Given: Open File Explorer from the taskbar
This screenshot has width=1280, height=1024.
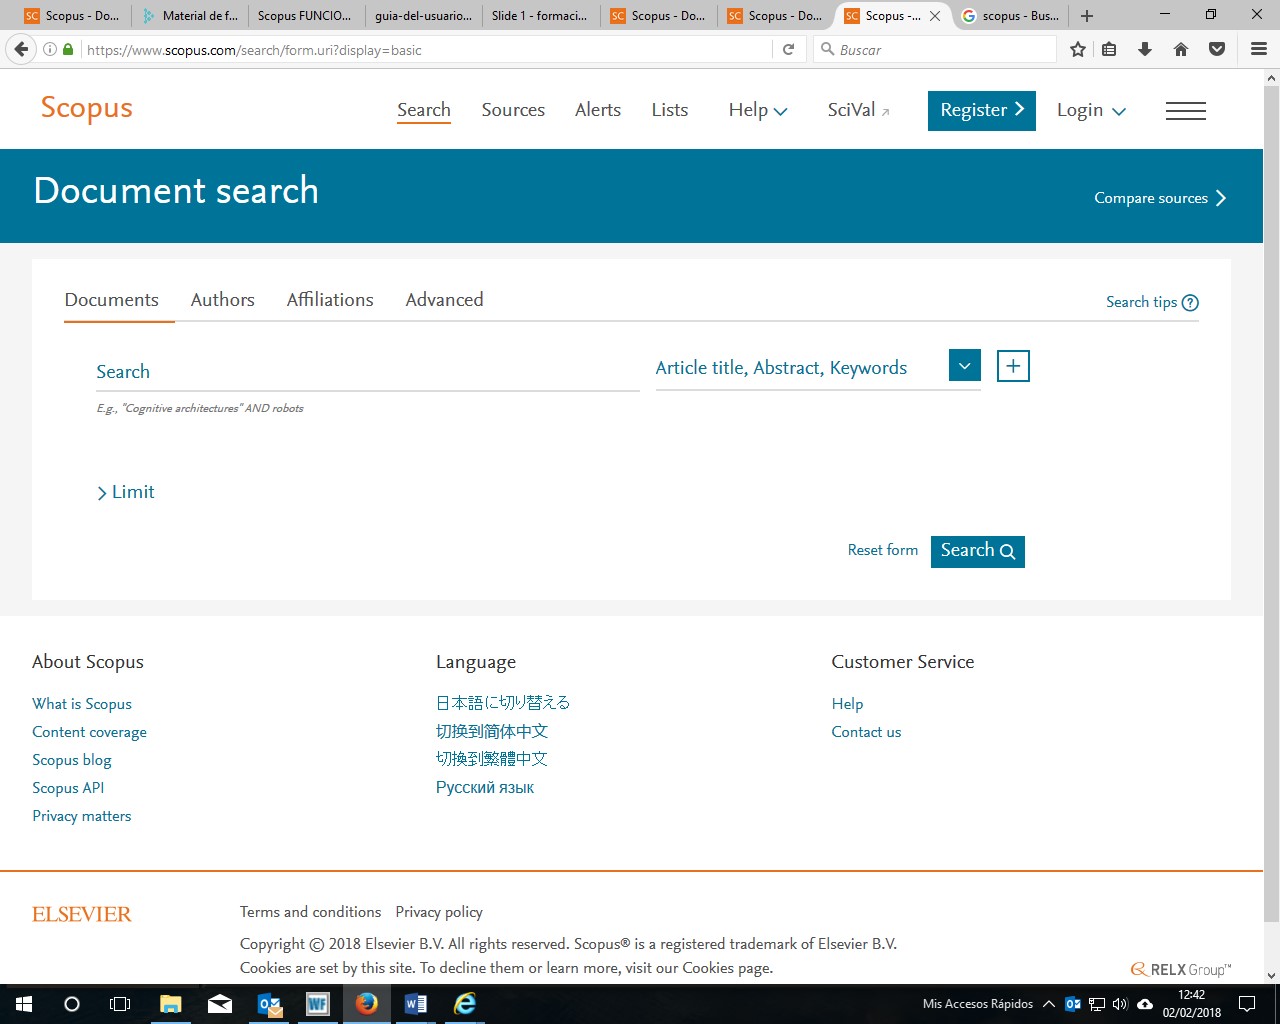Looking at the screenshot, I should point(171,1004).
